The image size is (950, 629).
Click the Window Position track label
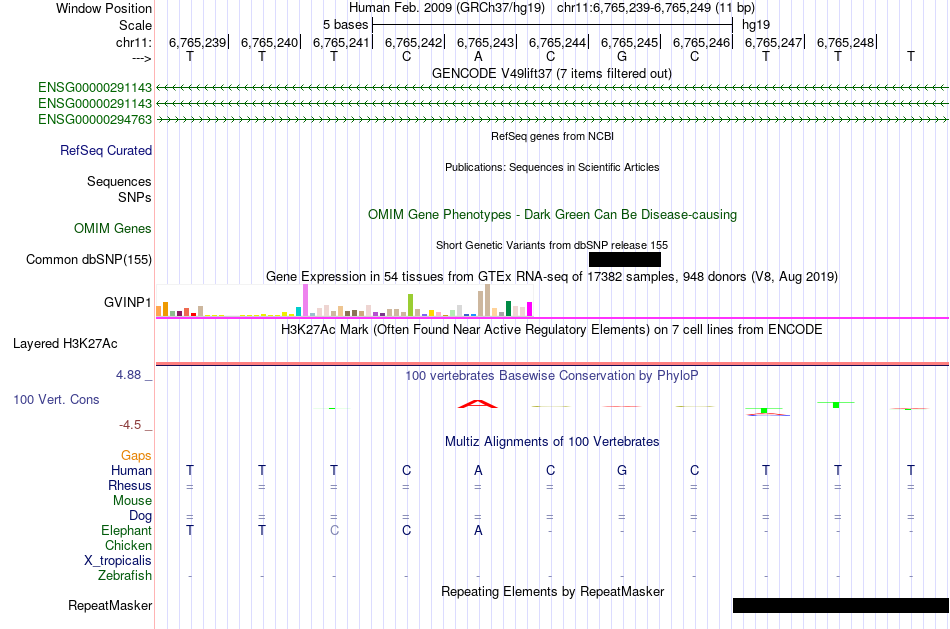pos(104,8)
